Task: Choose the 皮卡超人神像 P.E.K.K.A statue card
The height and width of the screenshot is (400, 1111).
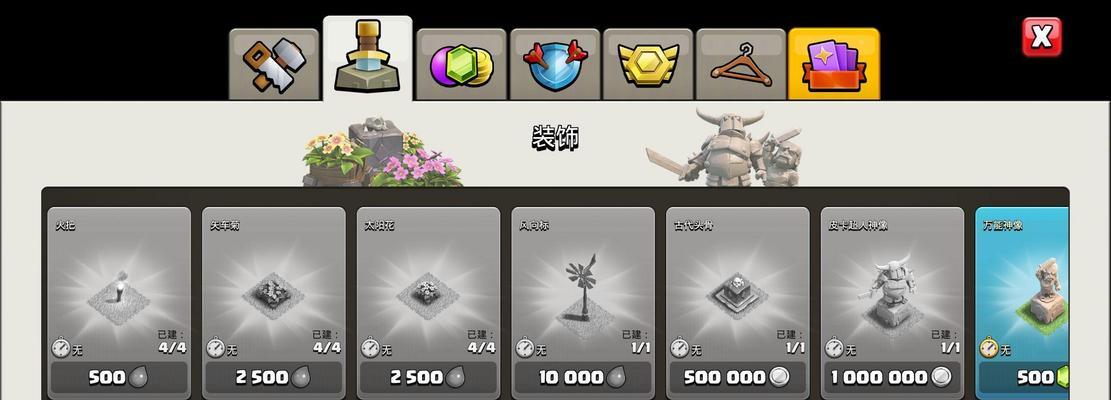Action: [892, 303]
